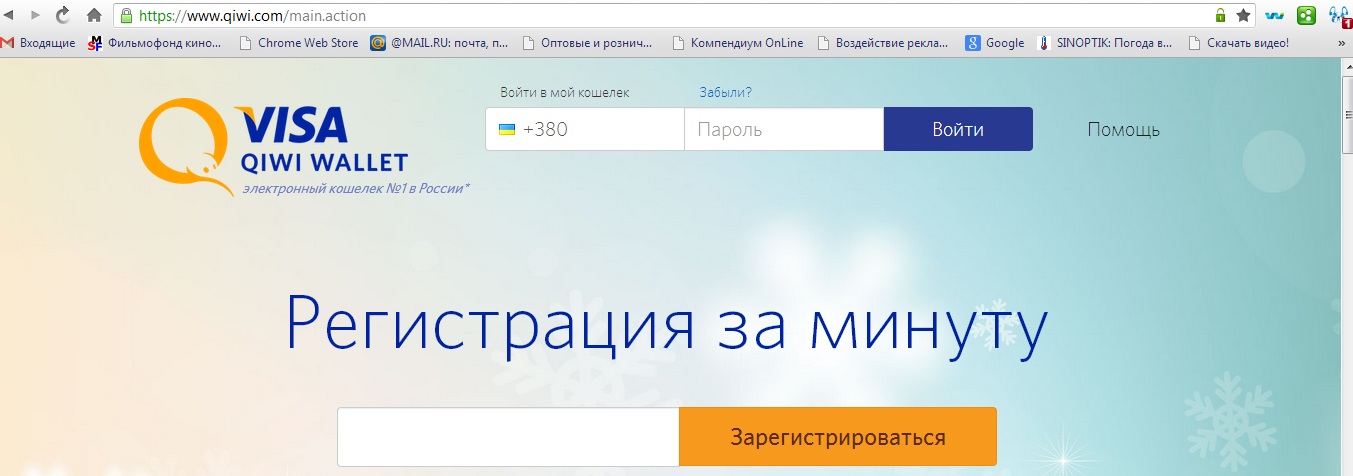Click the Войти в мой кошелек label

[565, 93]
